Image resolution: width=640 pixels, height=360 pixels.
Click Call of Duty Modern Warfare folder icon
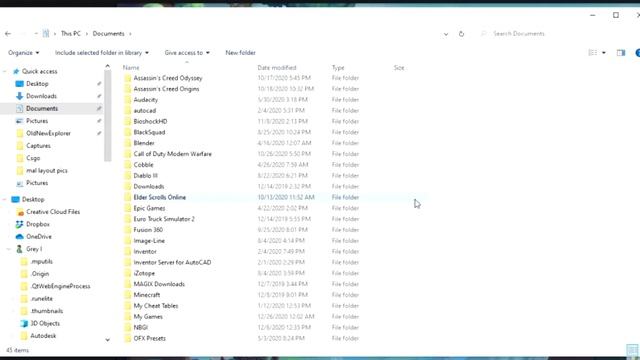point(128,154)
